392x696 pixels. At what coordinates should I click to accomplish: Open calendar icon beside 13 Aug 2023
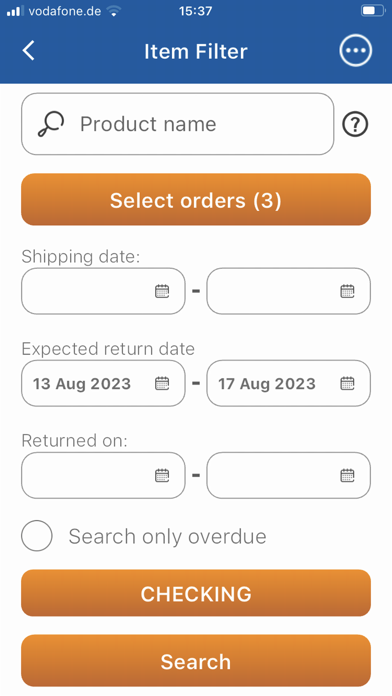click(x=162, y=383)
